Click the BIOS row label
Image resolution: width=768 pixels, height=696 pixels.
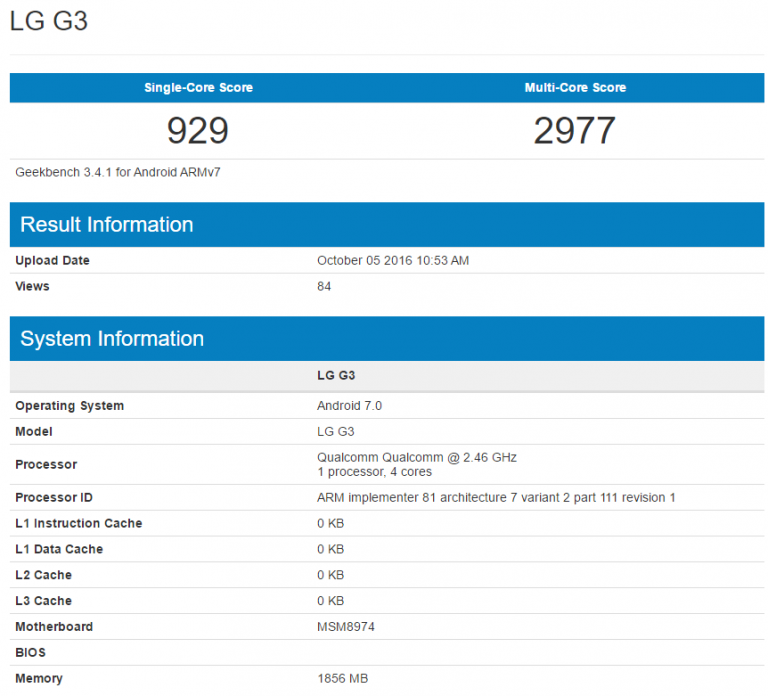click(30, 653)
